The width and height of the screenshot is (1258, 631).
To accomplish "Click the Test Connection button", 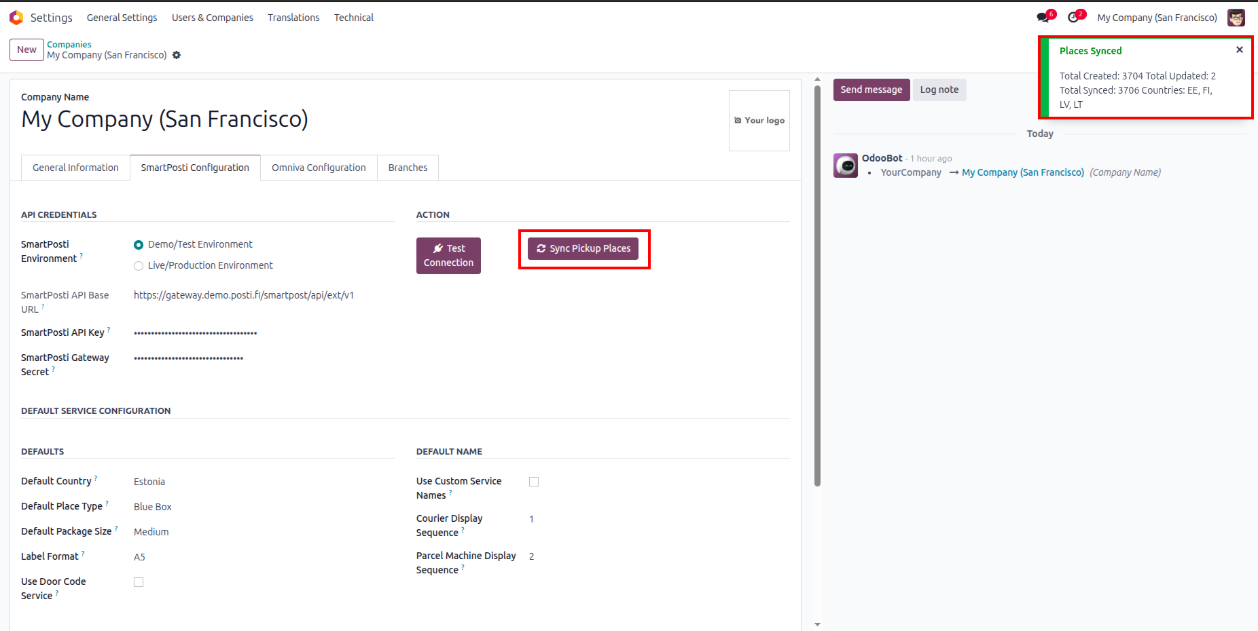I will coord(448,255).
